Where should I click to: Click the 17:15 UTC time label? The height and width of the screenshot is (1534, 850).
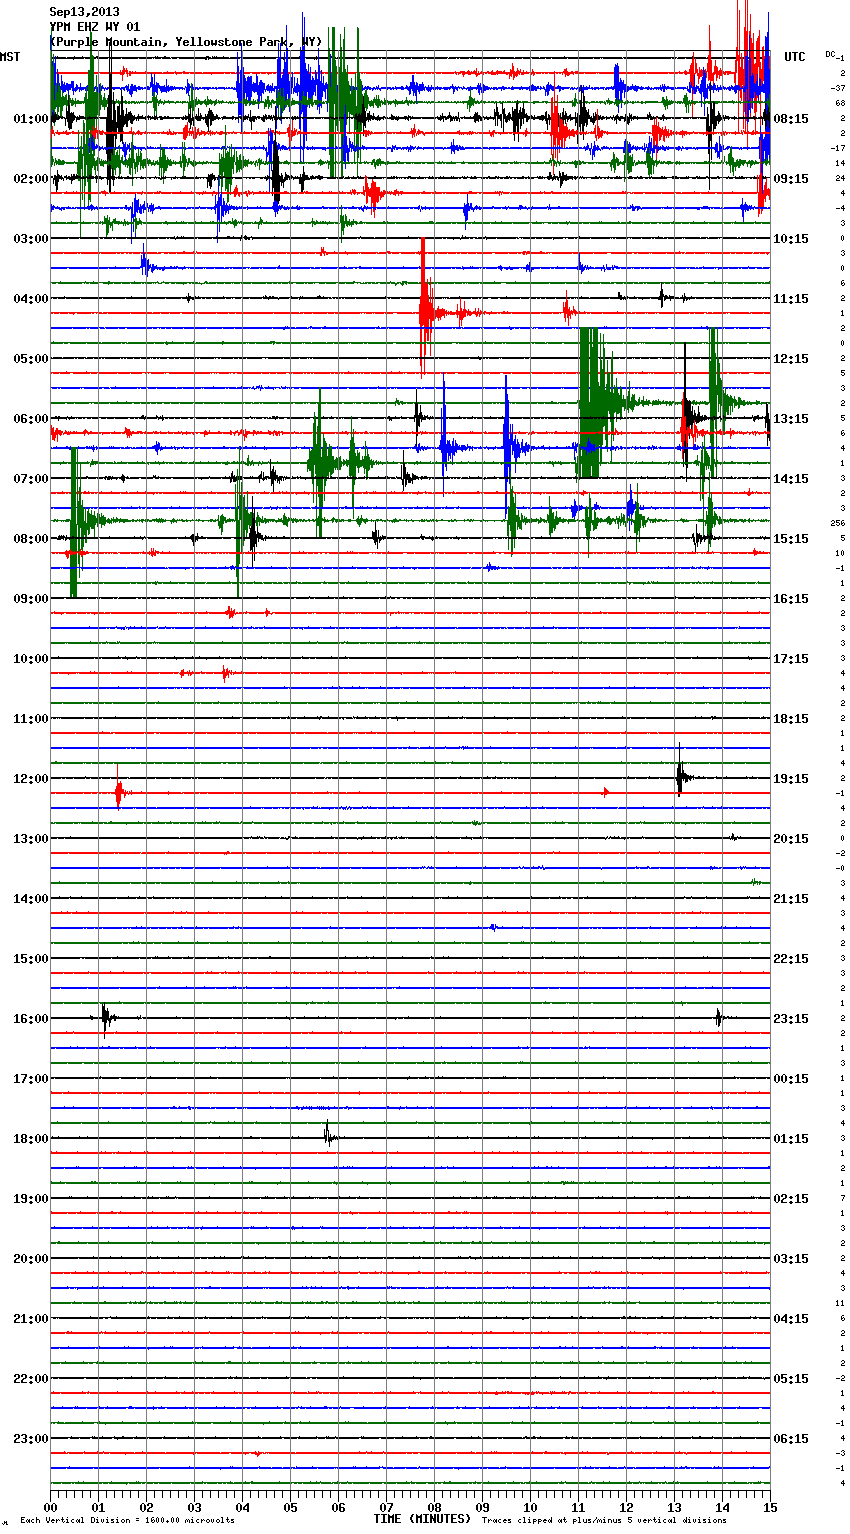click(x=791, y=659)
